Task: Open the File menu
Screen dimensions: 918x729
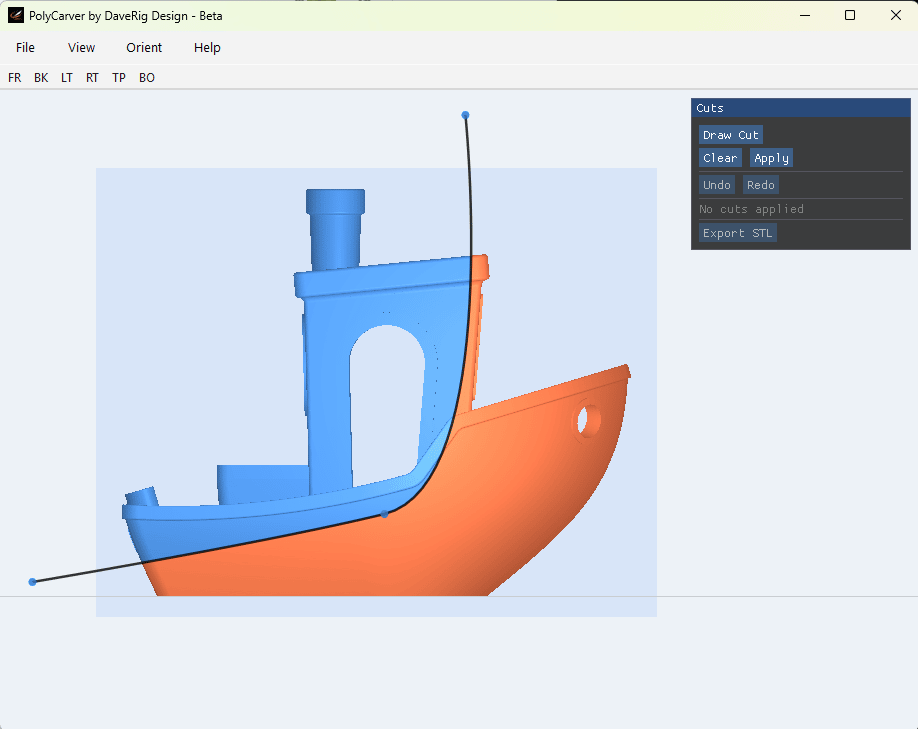Action: [x=25, y=47]
